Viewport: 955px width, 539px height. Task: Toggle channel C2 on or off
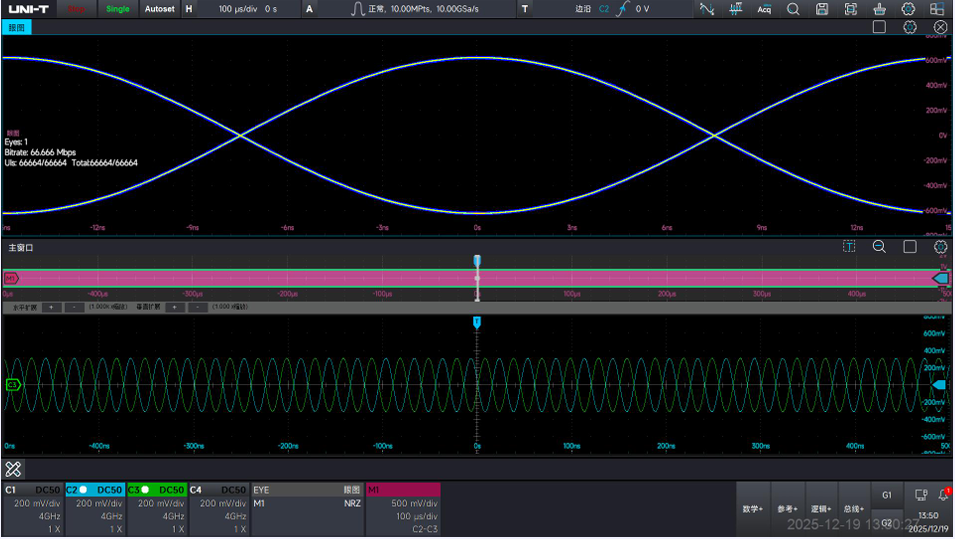95,490
